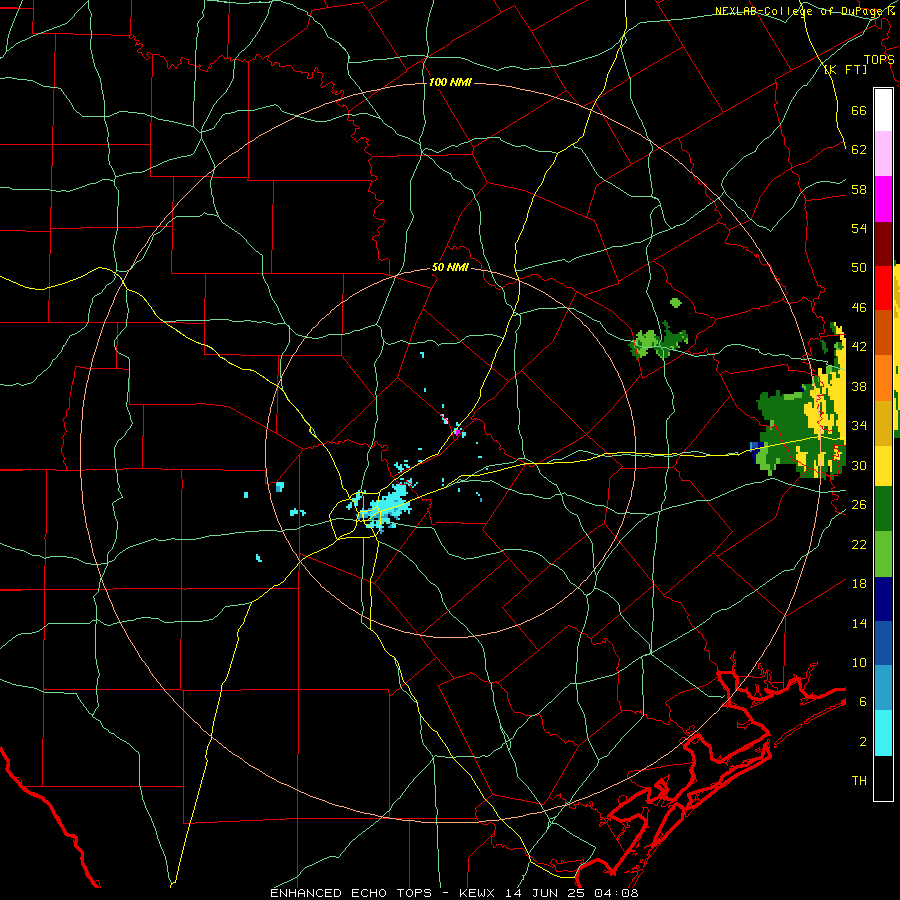Click the dark green legend swatch
Image resolution: width=900 pixels, height=900 pixels.
pyautogui.click(x=883, y=509)
